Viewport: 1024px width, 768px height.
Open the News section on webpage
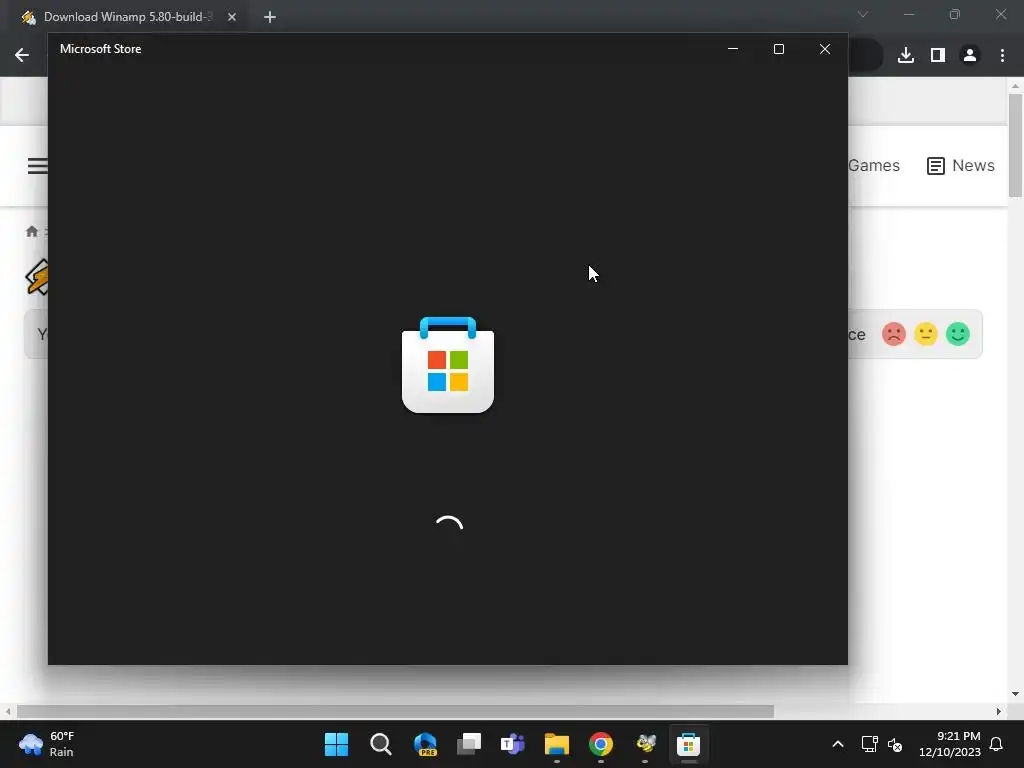961,165
